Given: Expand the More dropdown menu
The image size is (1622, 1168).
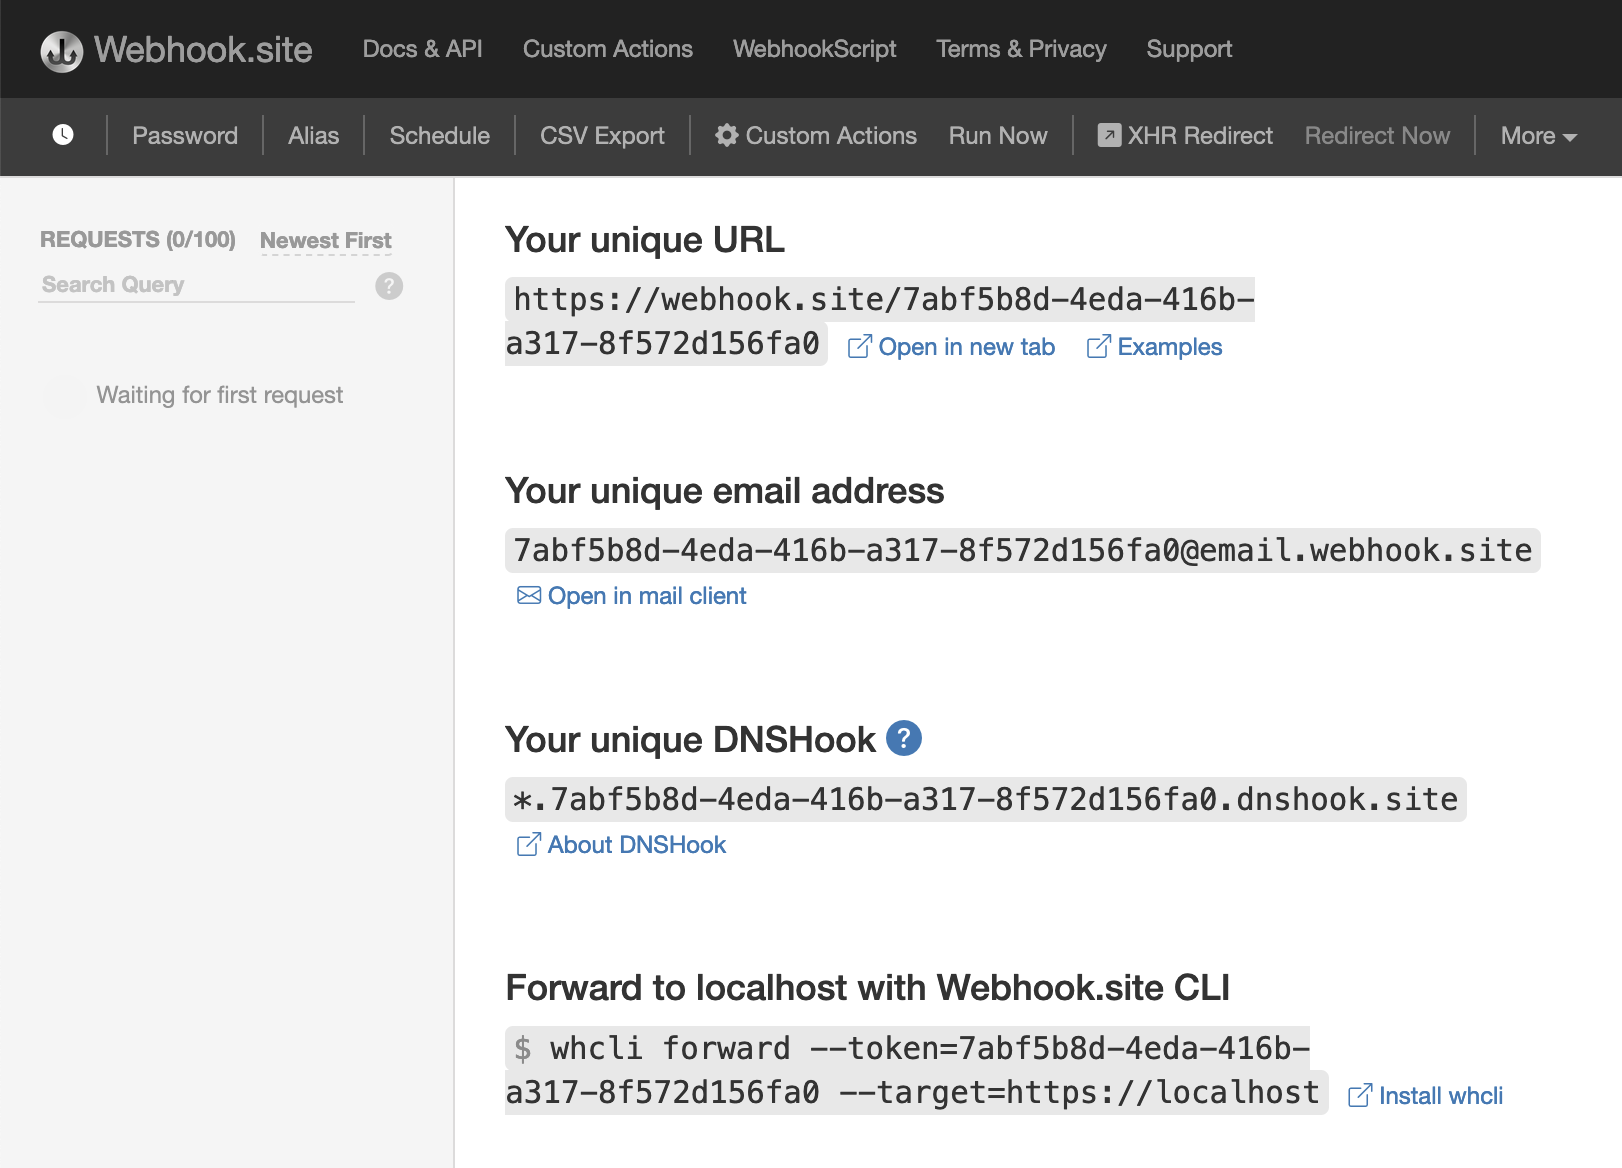Looking at the screenshot, I should click(x=1538, y=136).
